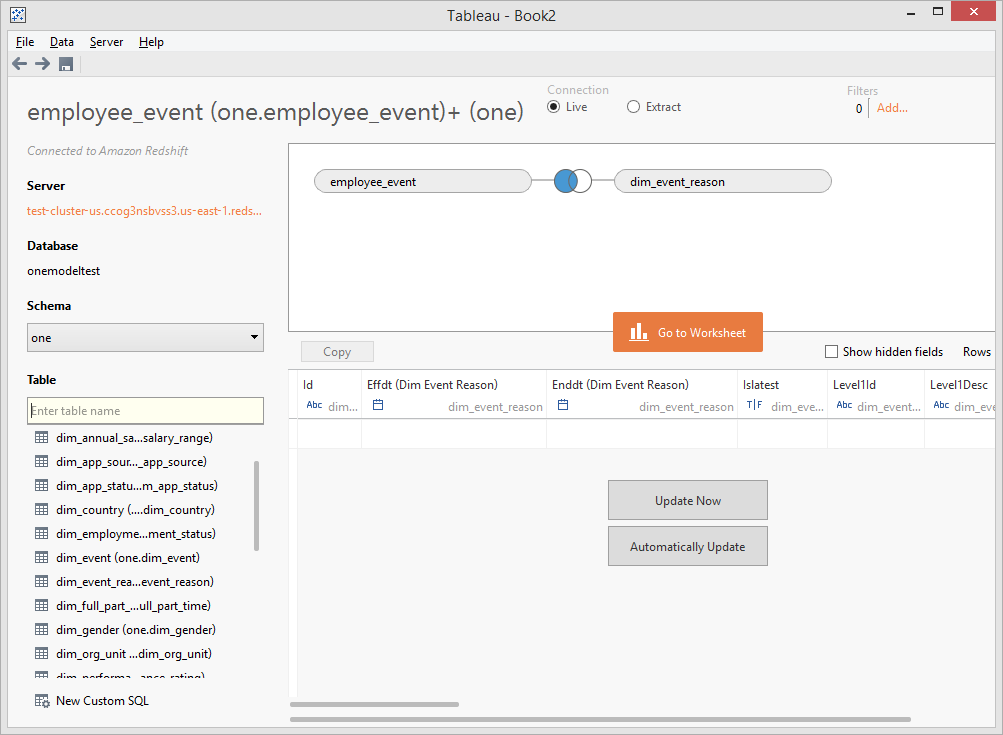This screenshot has width=1003, height=735.
Task: Click date type icon in Enddt column
Action: pyautogui.click(x=563, y=405)
